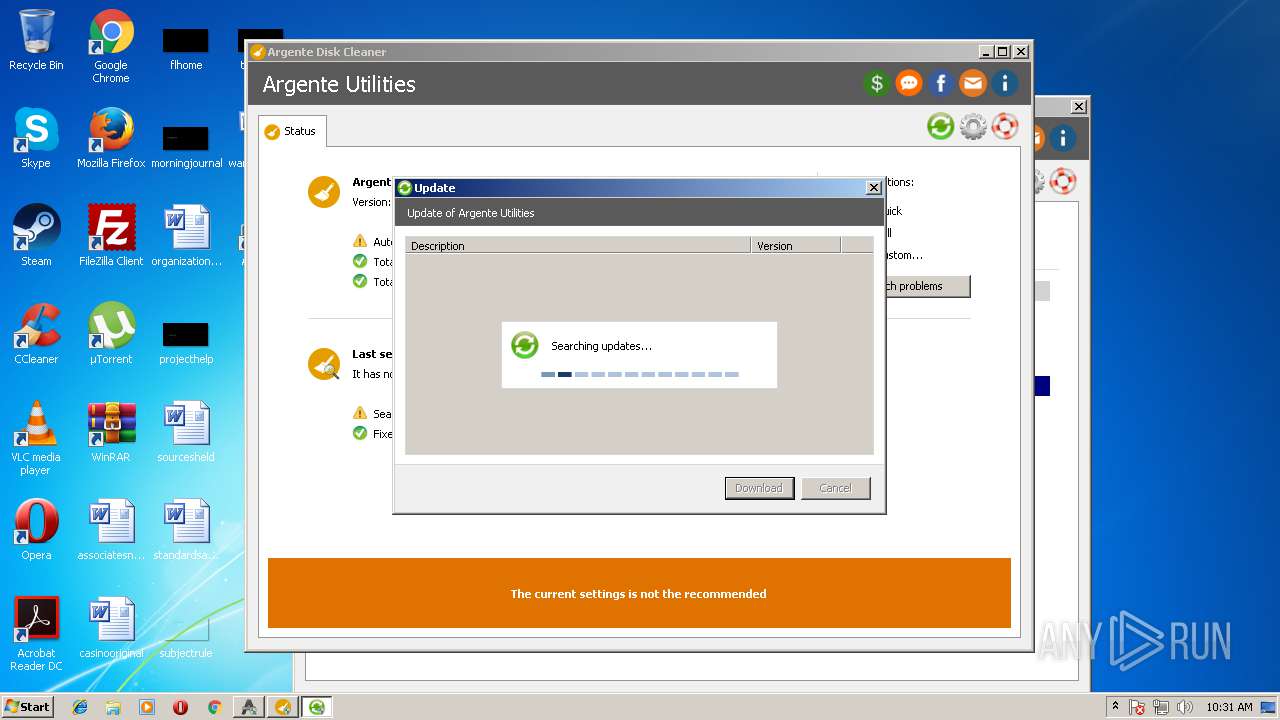Open Recycle Bin on desktop
The height and width of the screenshot is (720, 1280).
coord(36,40)
